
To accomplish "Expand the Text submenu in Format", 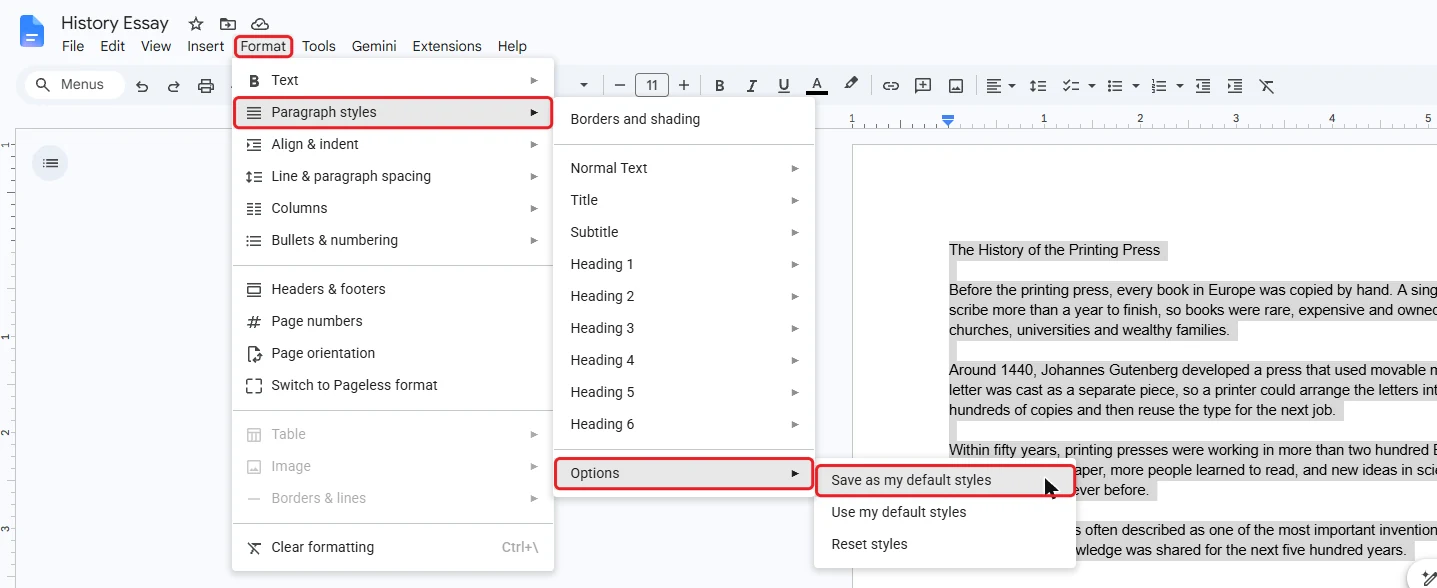I will (393, 80).
